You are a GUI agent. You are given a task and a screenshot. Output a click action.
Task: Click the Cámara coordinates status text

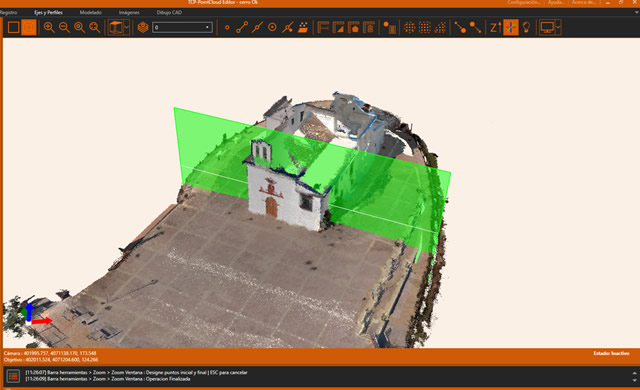tap(50, 353)
